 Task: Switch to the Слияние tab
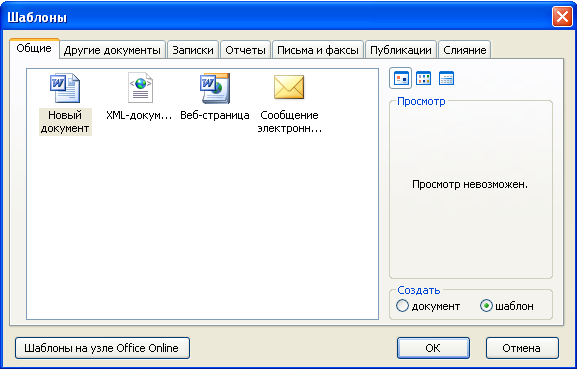coord(464,50)
